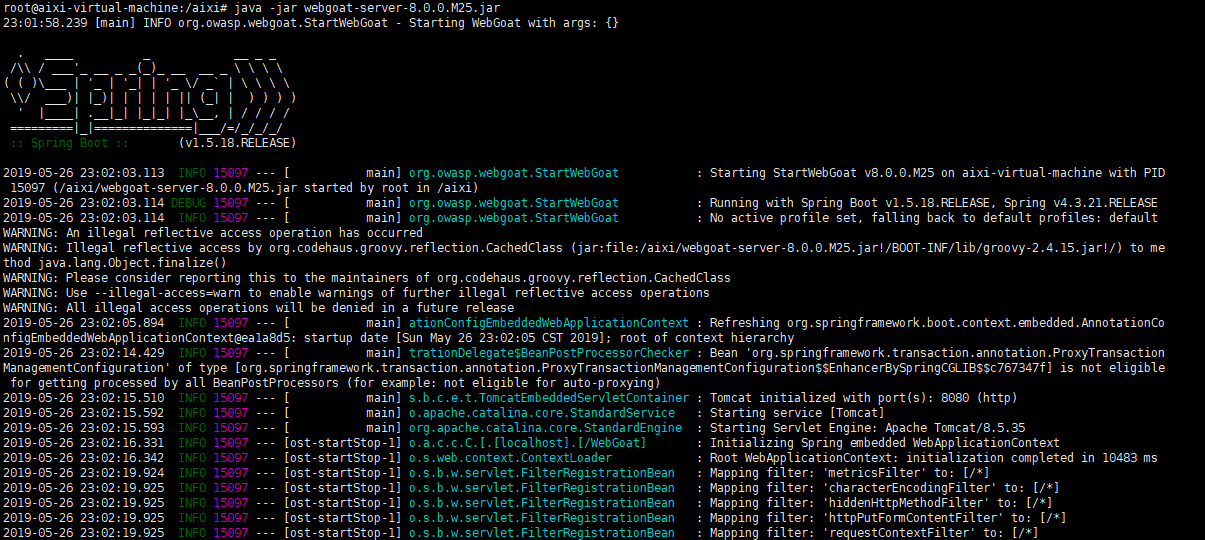Click 'Starting service [Tomcat]' message
The height and width of the screenshot is (540, 1205).
point(796,413)
